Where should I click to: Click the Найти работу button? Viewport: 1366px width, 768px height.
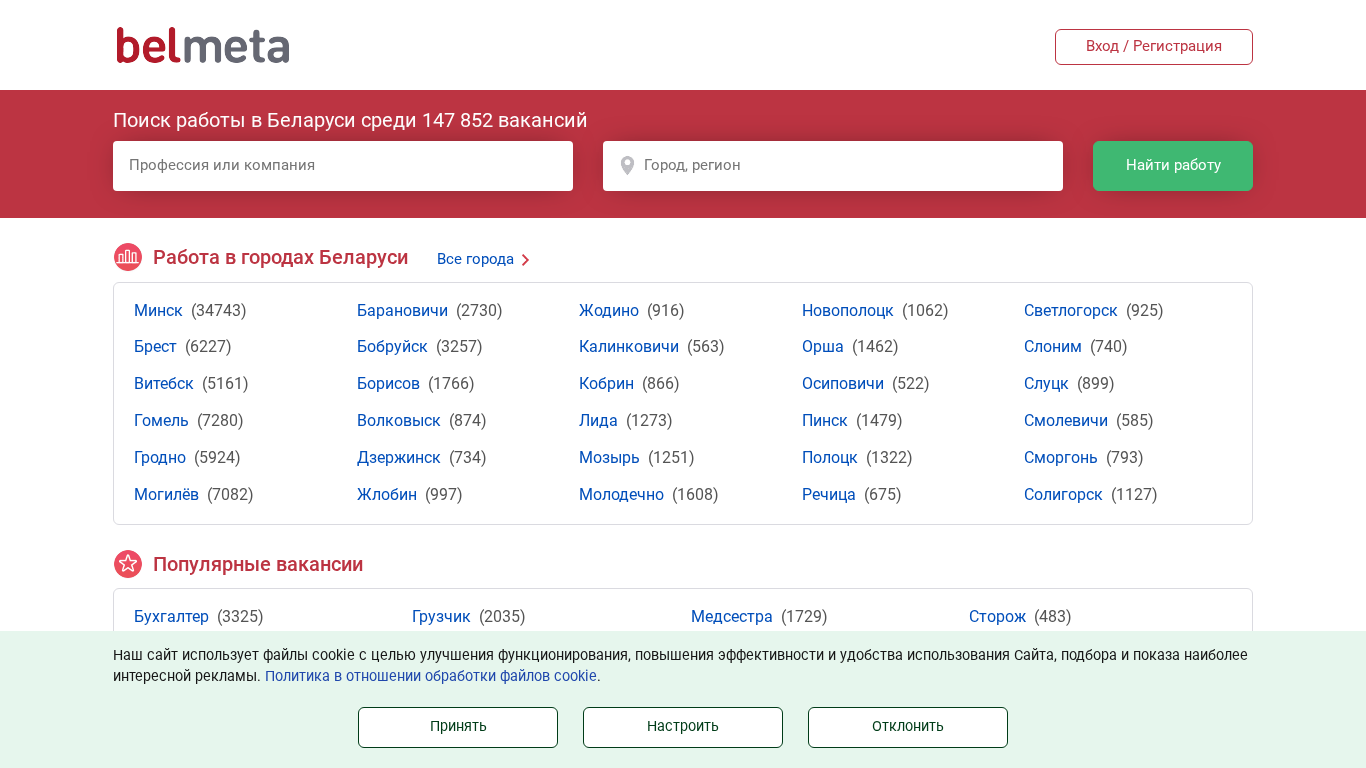[x=1173, y=166]
